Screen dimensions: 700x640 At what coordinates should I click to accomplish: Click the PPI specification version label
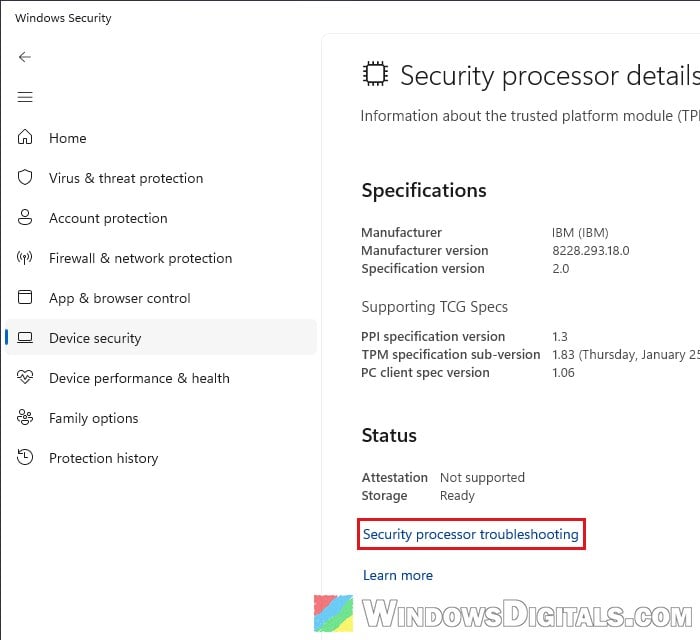pyautogui.click(x=433, y=337)
